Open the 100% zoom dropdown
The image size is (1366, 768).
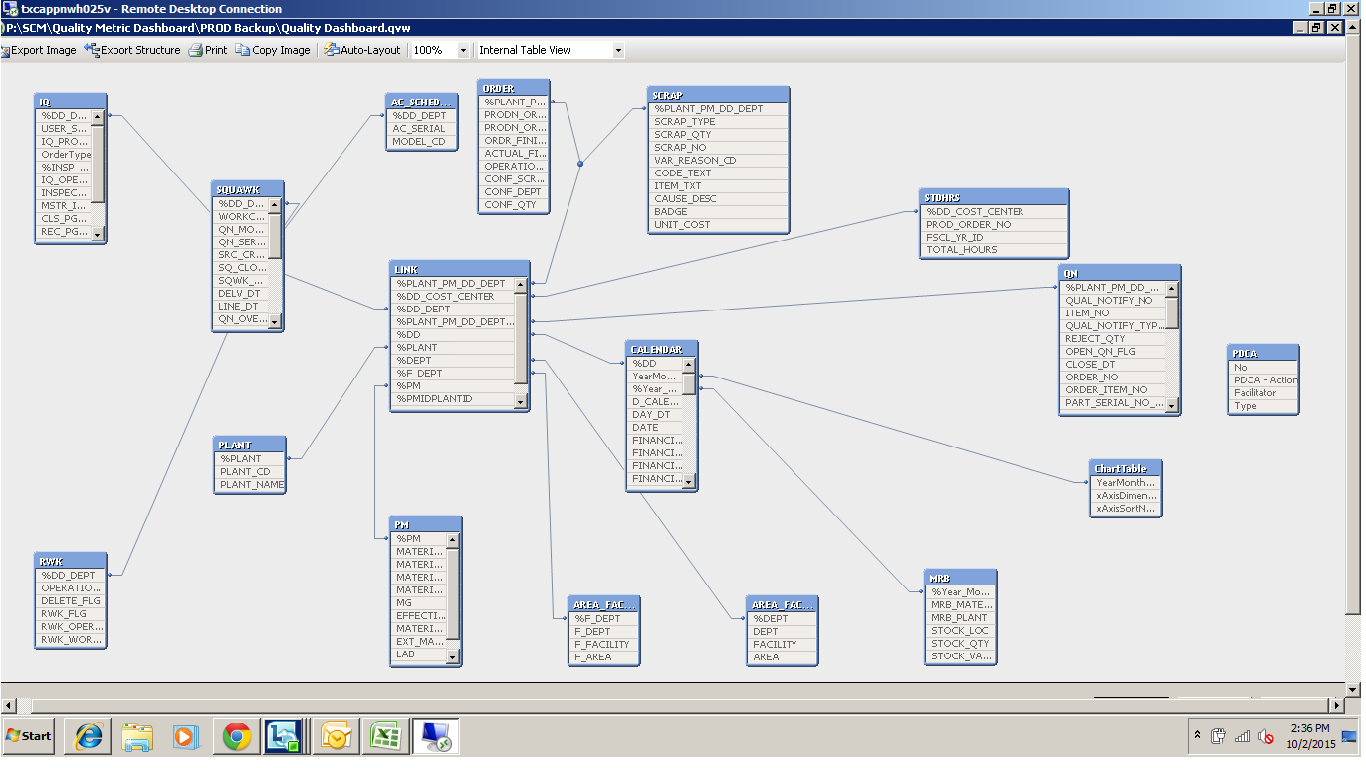click(x=463, y=50)
